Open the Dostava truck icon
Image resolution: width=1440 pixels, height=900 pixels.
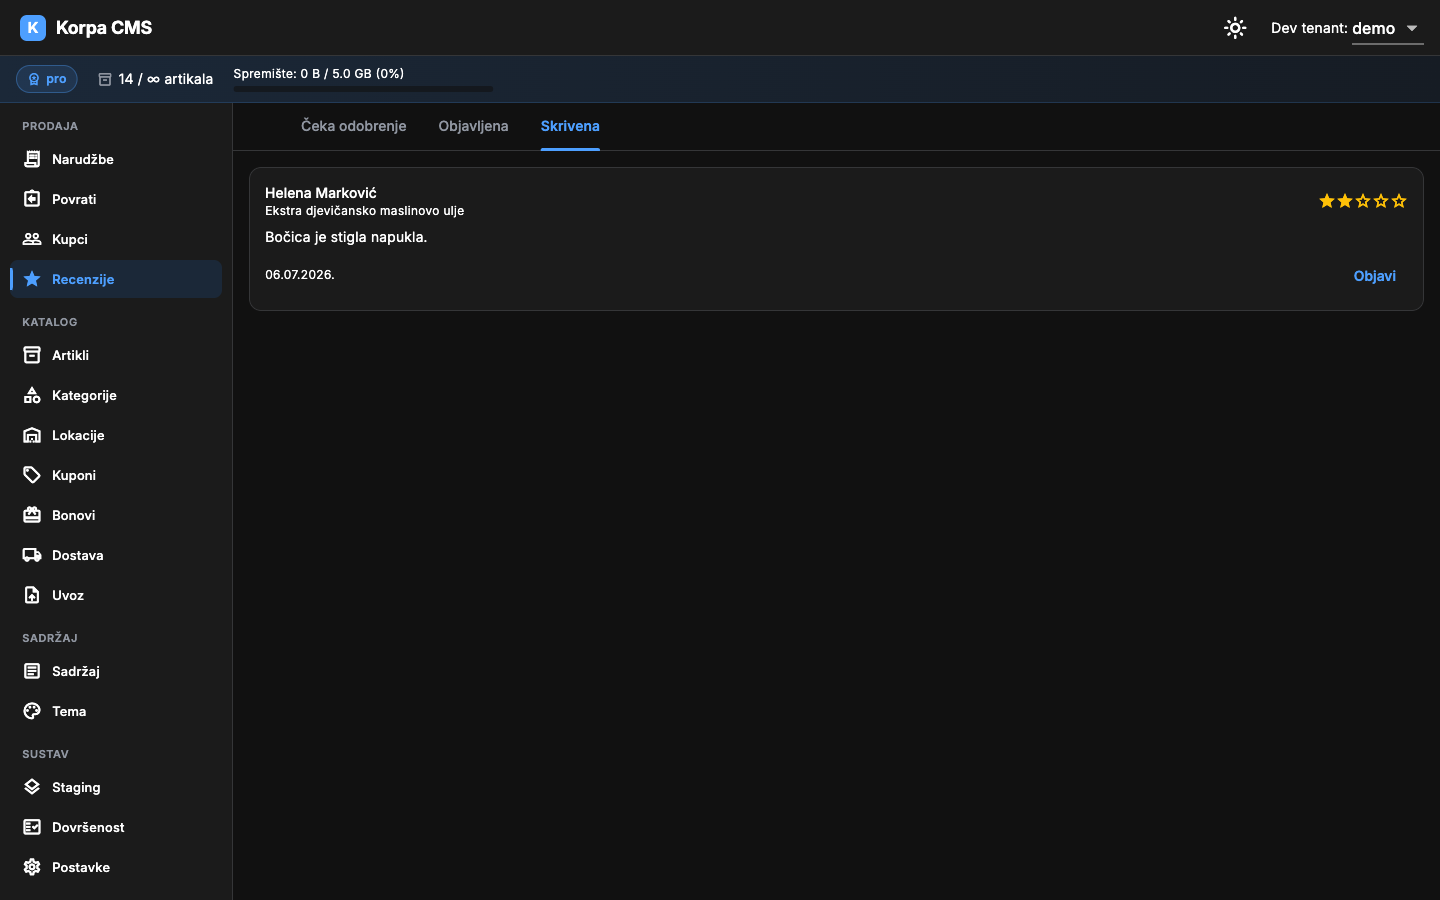(x=32, y=555)
